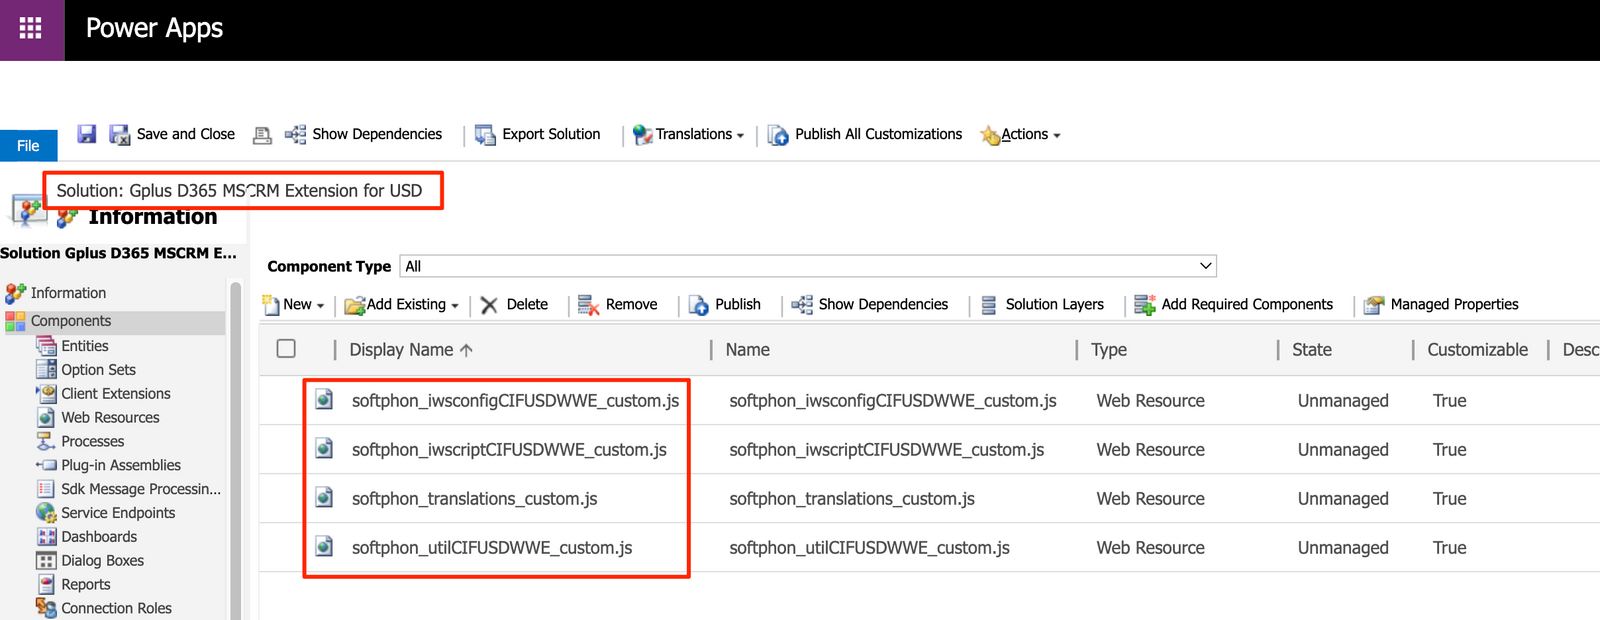
Task: Click display name softphon_iwscriptCIFUSDWWE_custom.js
Action: pos(509,449)
